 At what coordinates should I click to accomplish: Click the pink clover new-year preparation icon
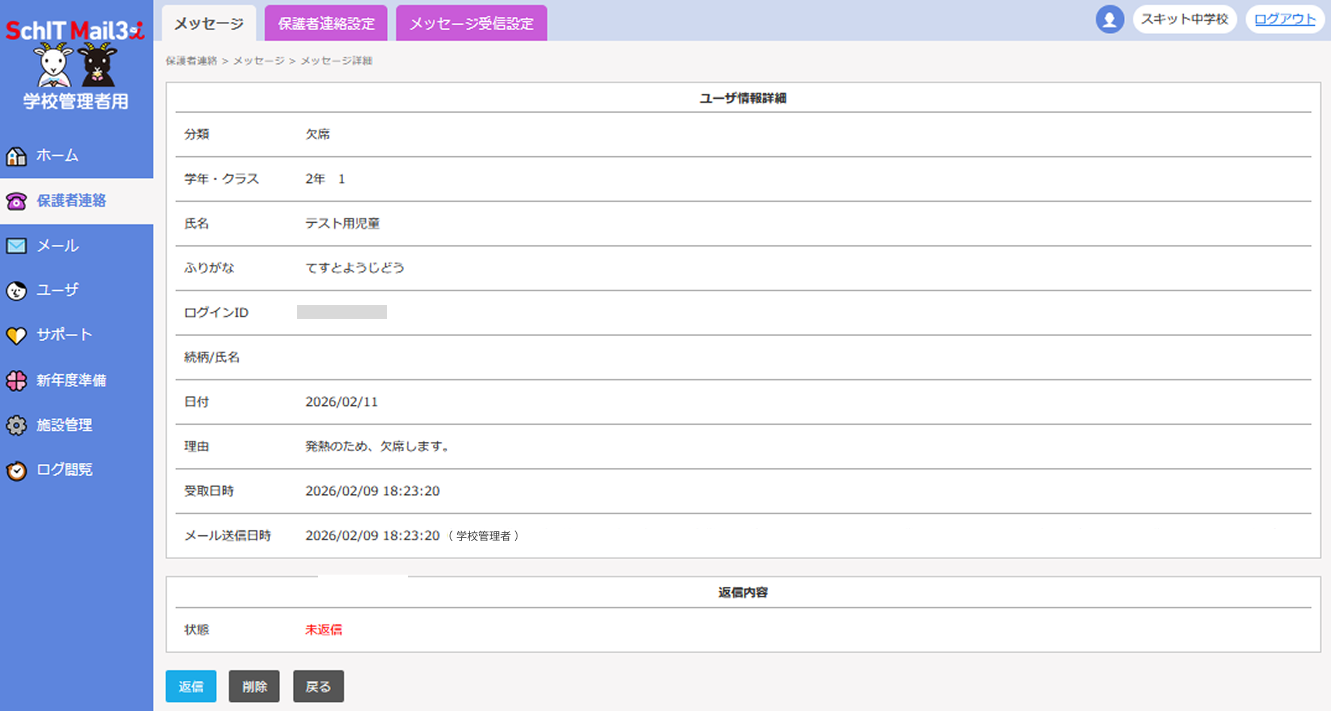pos(16,381)
